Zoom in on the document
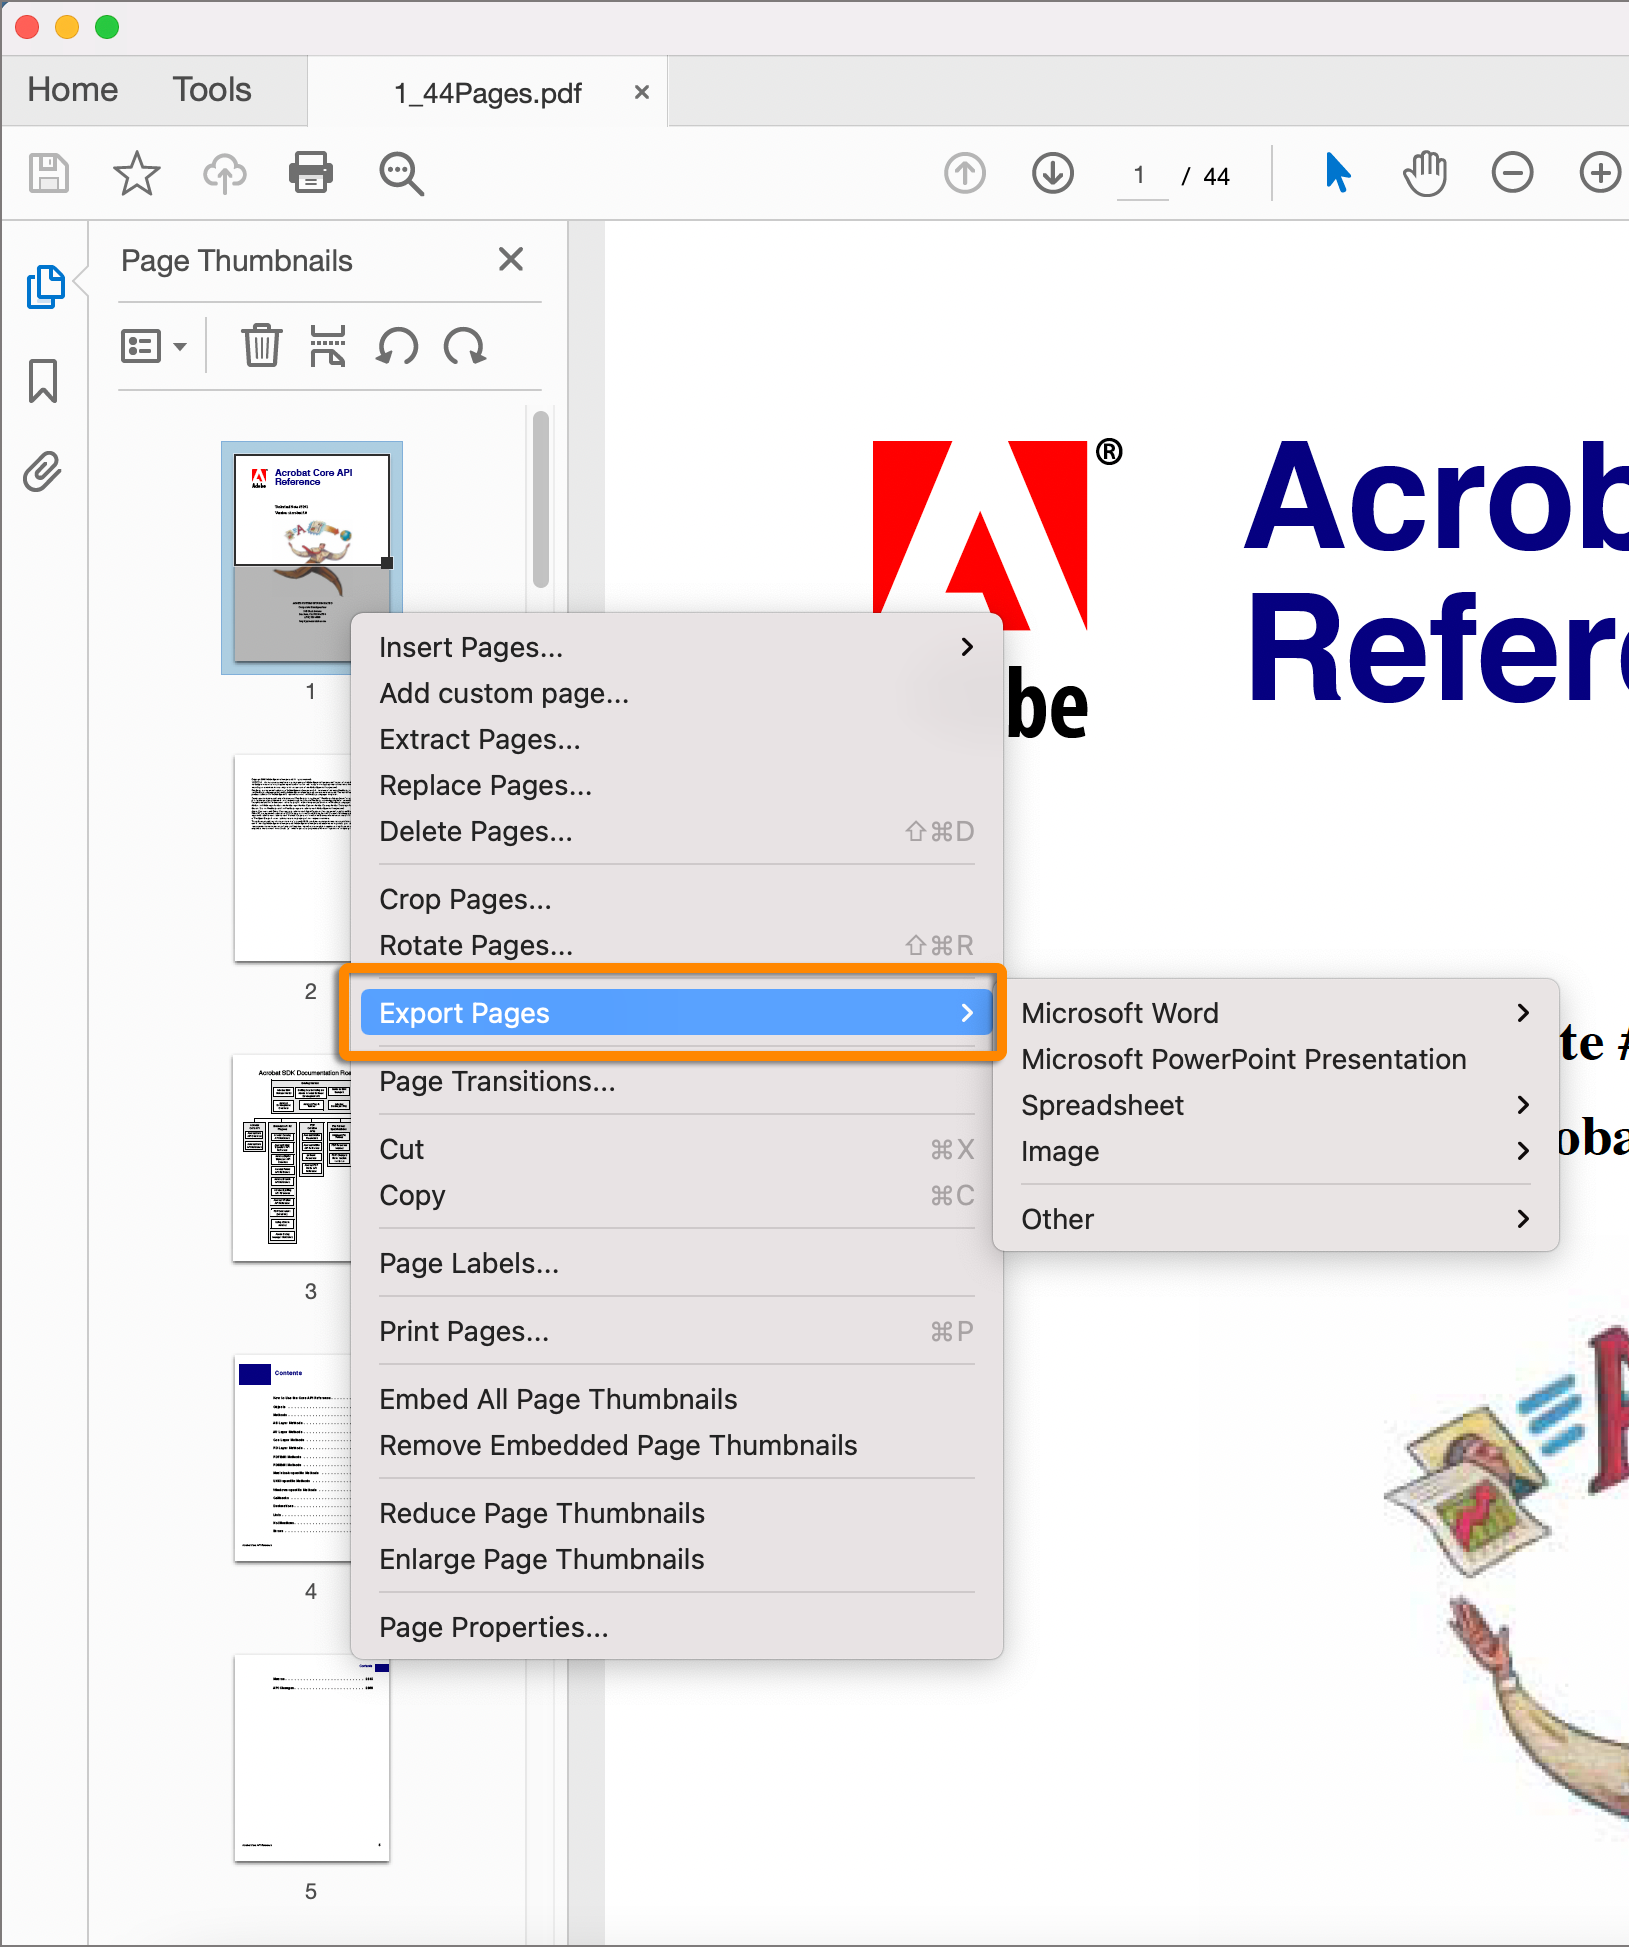The width and height of the screenshot is (1629, 1947). 1597,173
